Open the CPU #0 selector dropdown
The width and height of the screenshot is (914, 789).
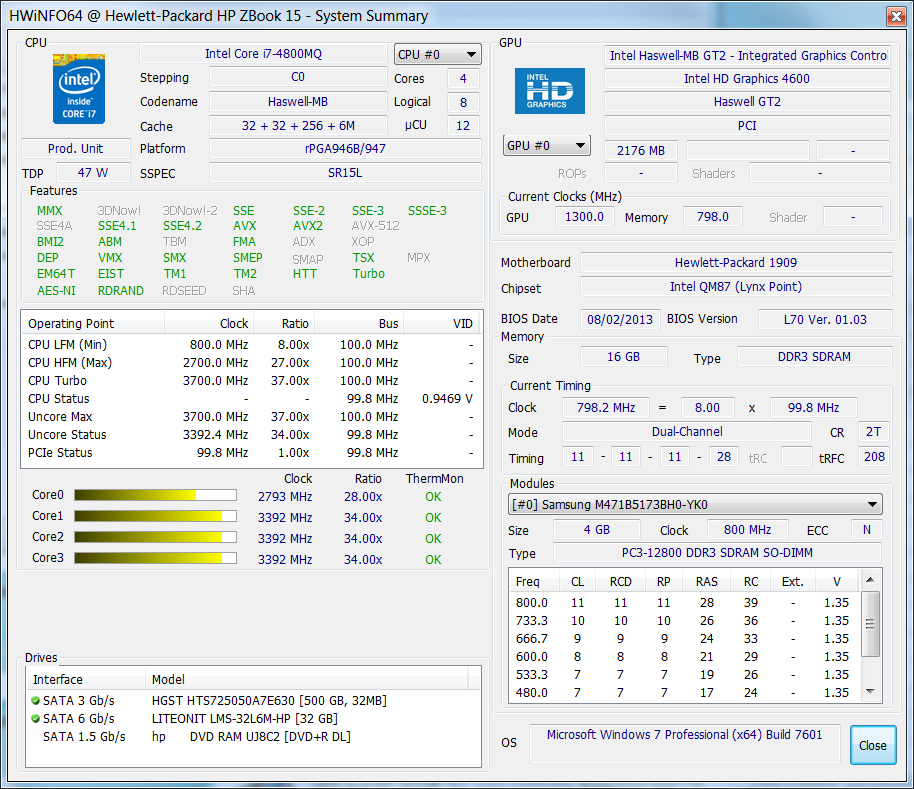tap(438, 55)
